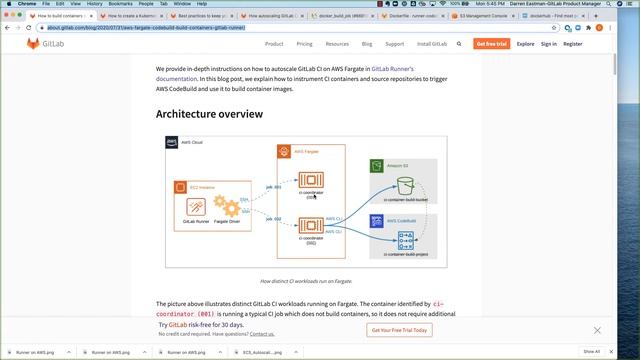Expand options for third Runner on AWS.png download
The image size is (640, 360).
(220, 352)
